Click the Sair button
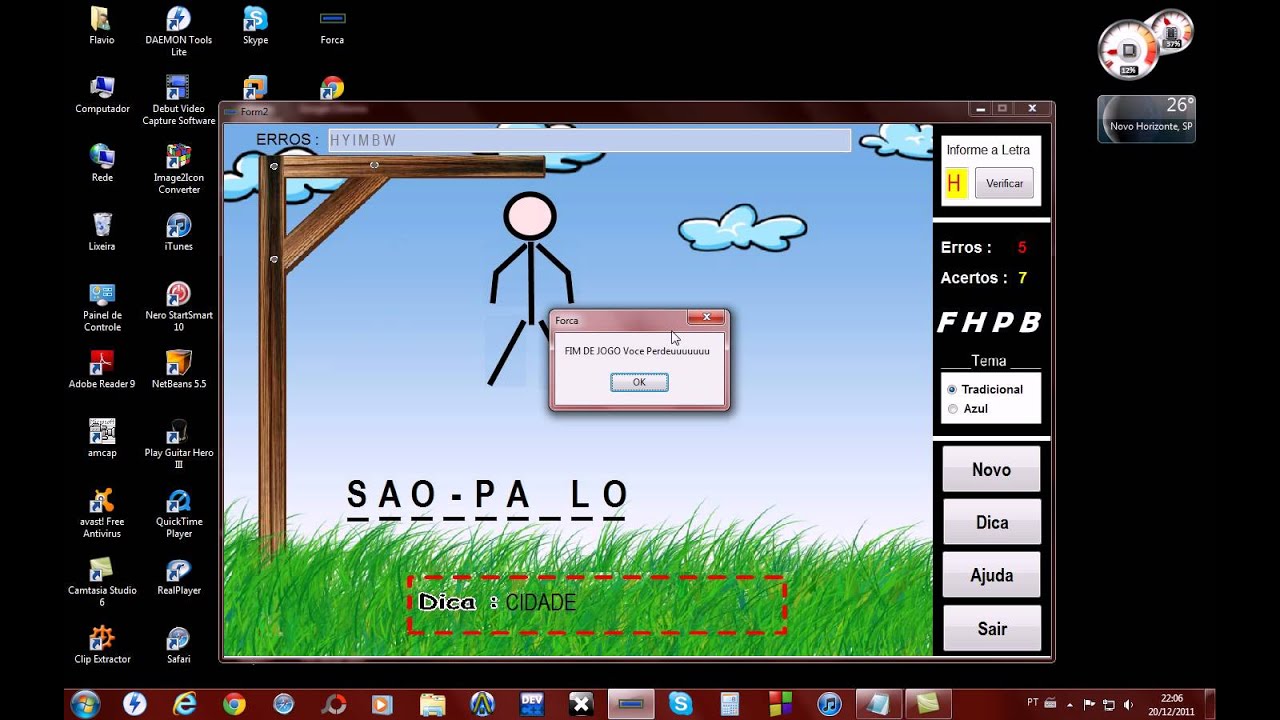1280x720 pixels. tap(991, 629)
